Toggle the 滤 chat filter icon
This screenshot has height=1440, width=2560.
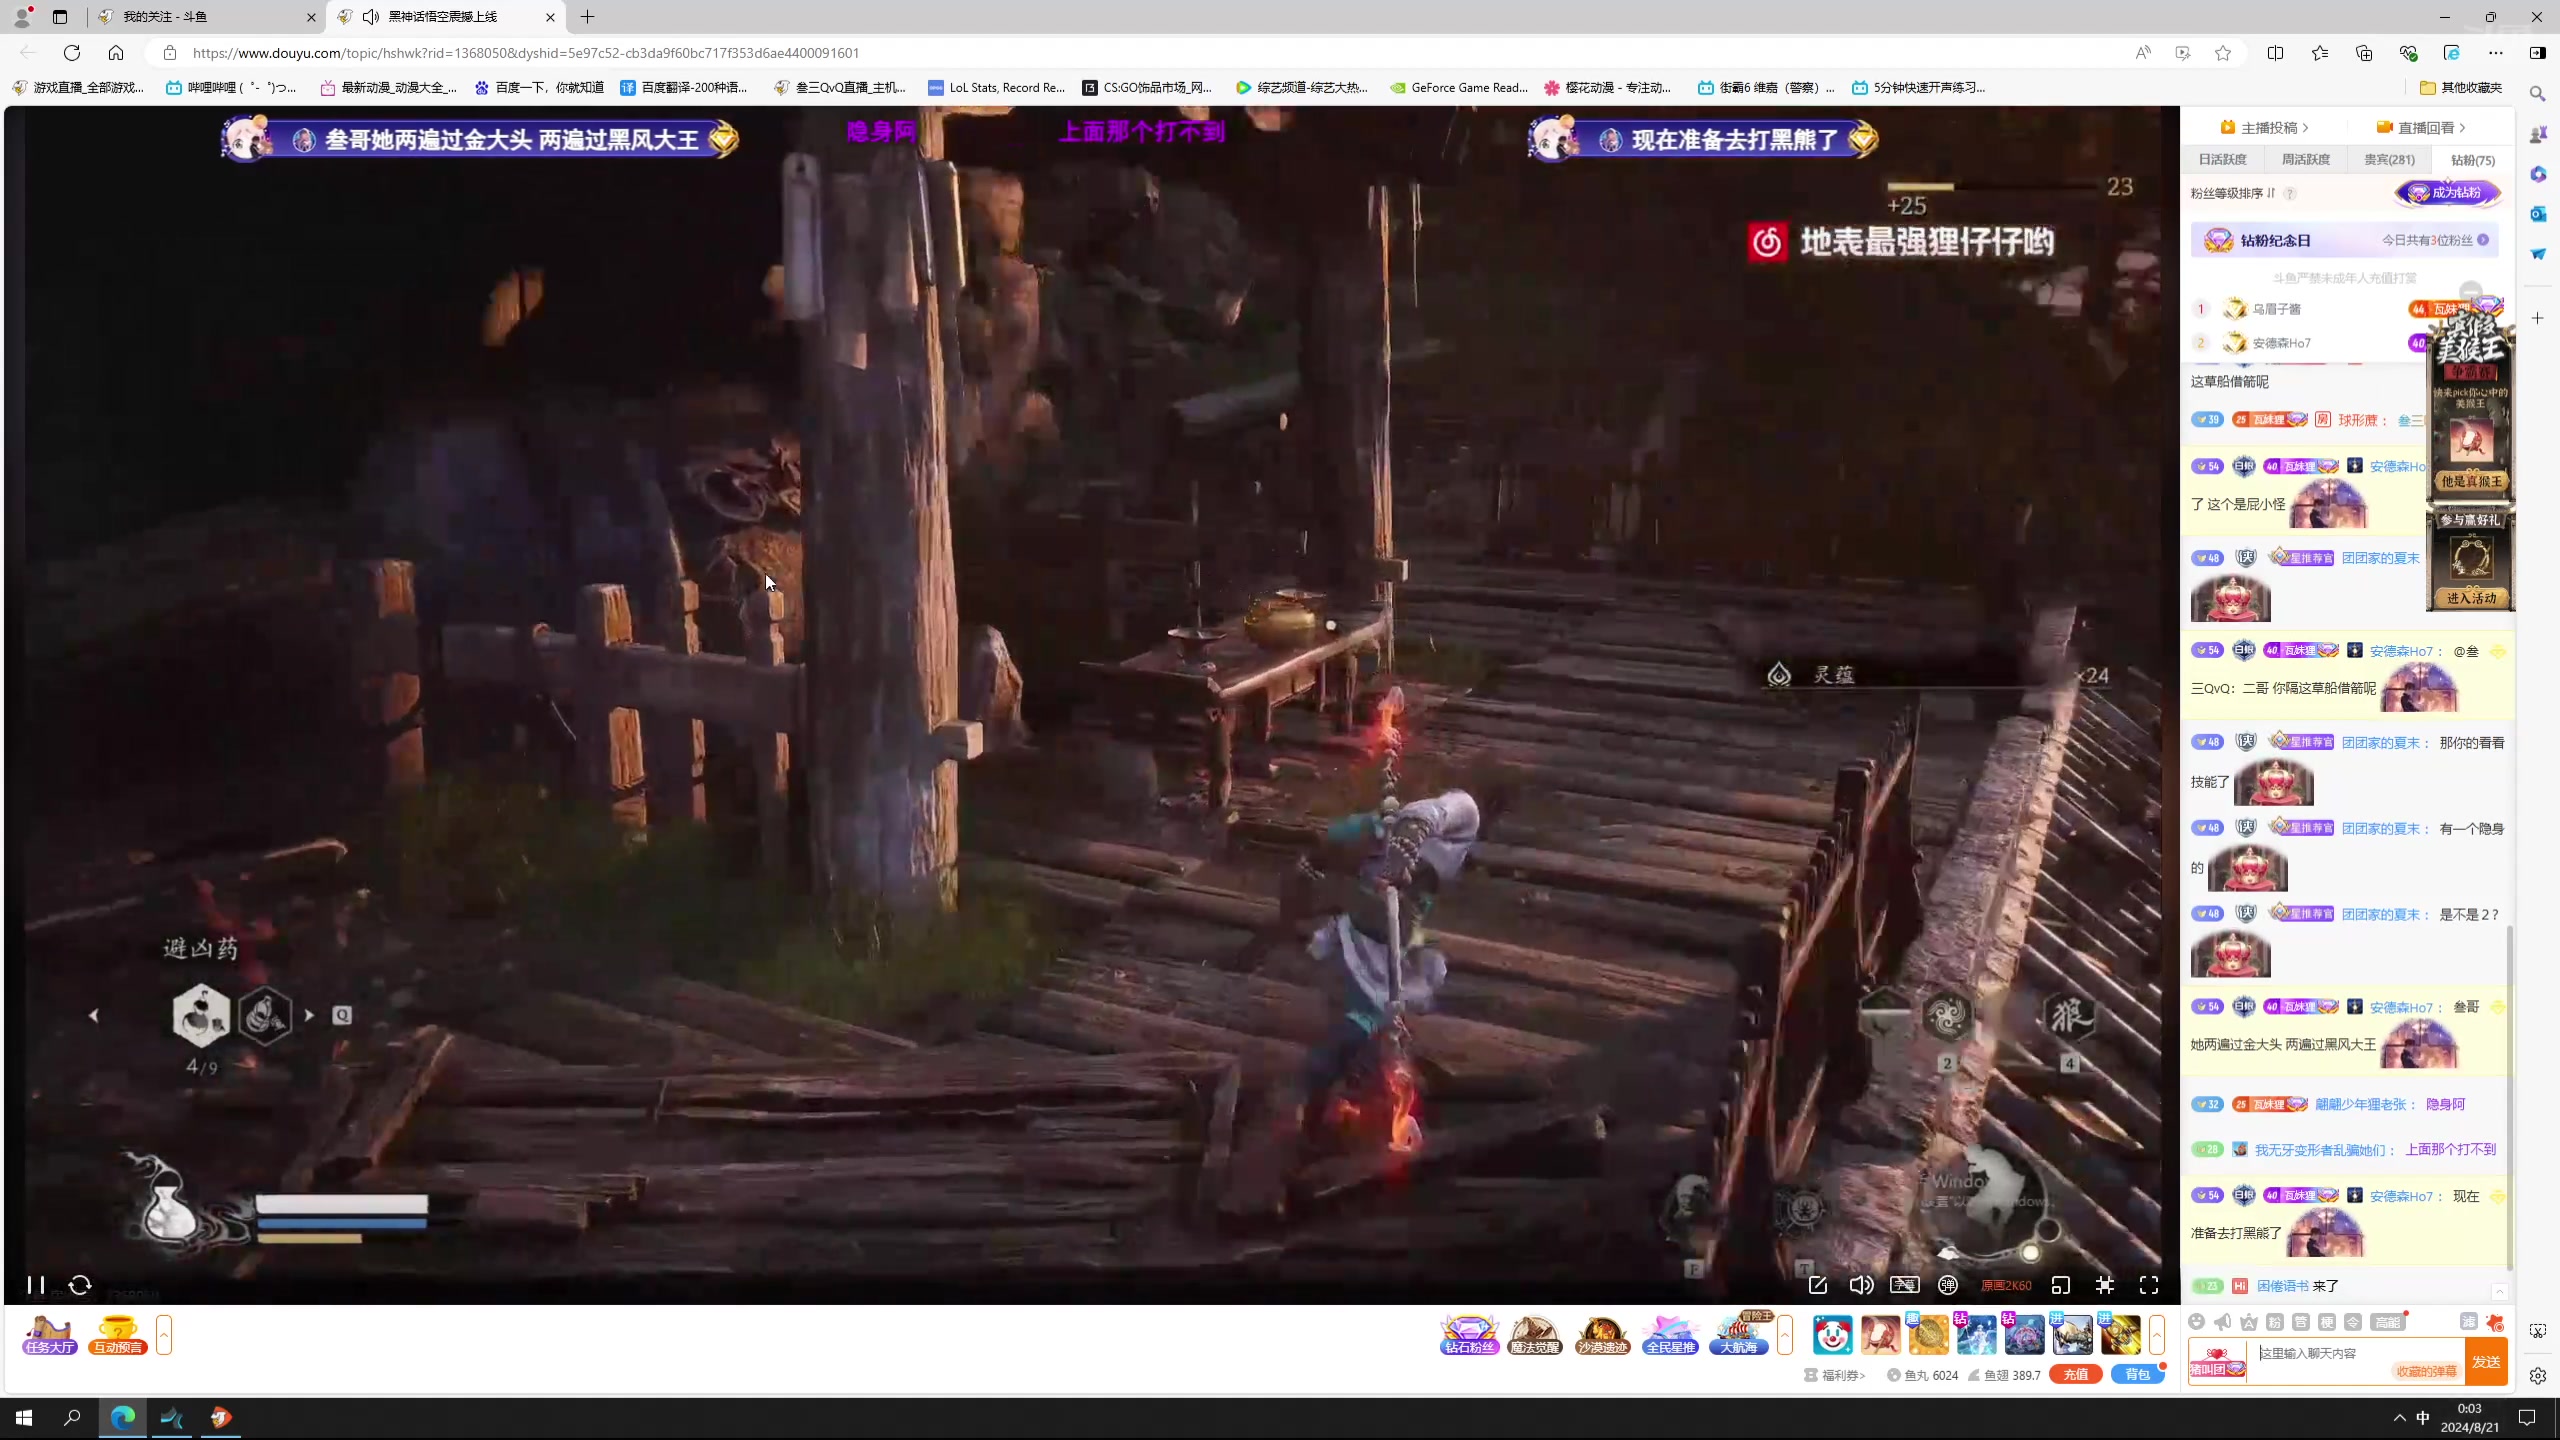pos(2469,1322)
